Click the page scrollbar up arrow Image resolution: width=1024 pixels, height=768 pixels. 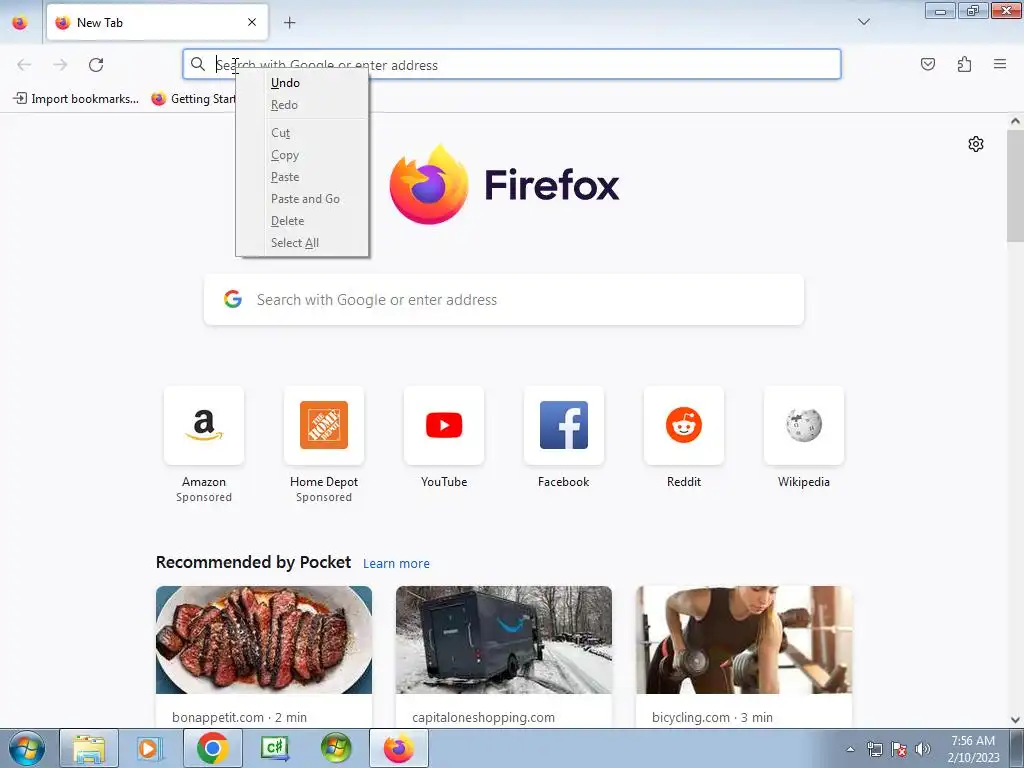(x=1015, y=121)
